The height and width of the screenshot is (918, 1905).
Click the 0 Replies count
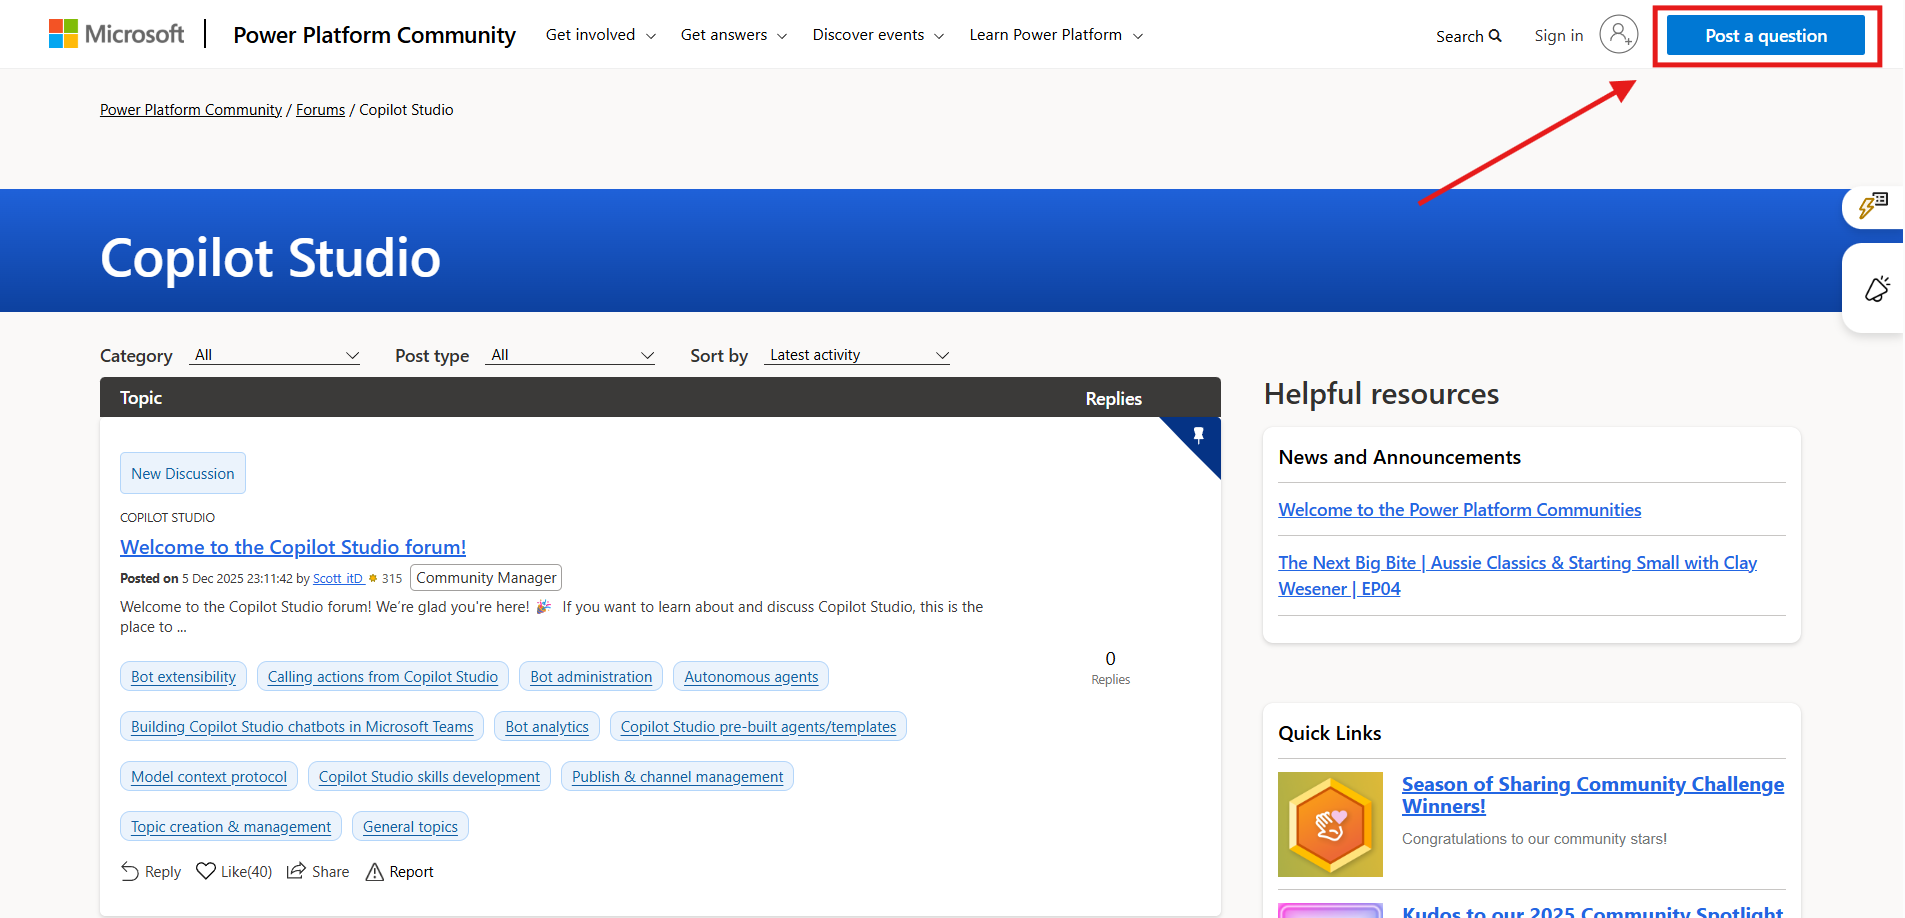coord(1110,667)
